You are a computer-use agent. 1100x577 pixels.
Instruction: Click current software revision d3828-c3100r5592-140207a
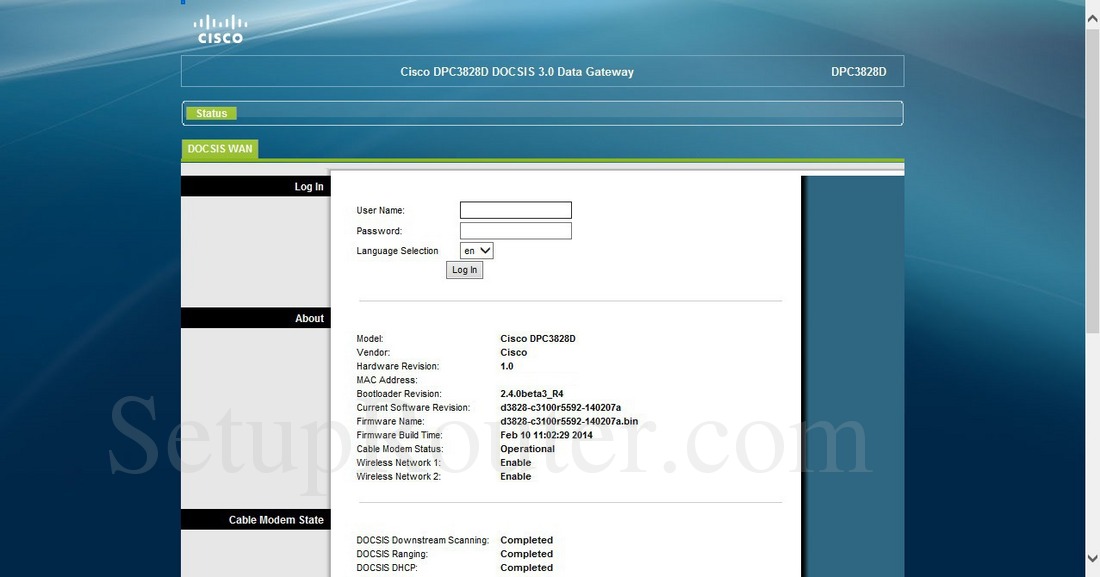coord(561,407)
